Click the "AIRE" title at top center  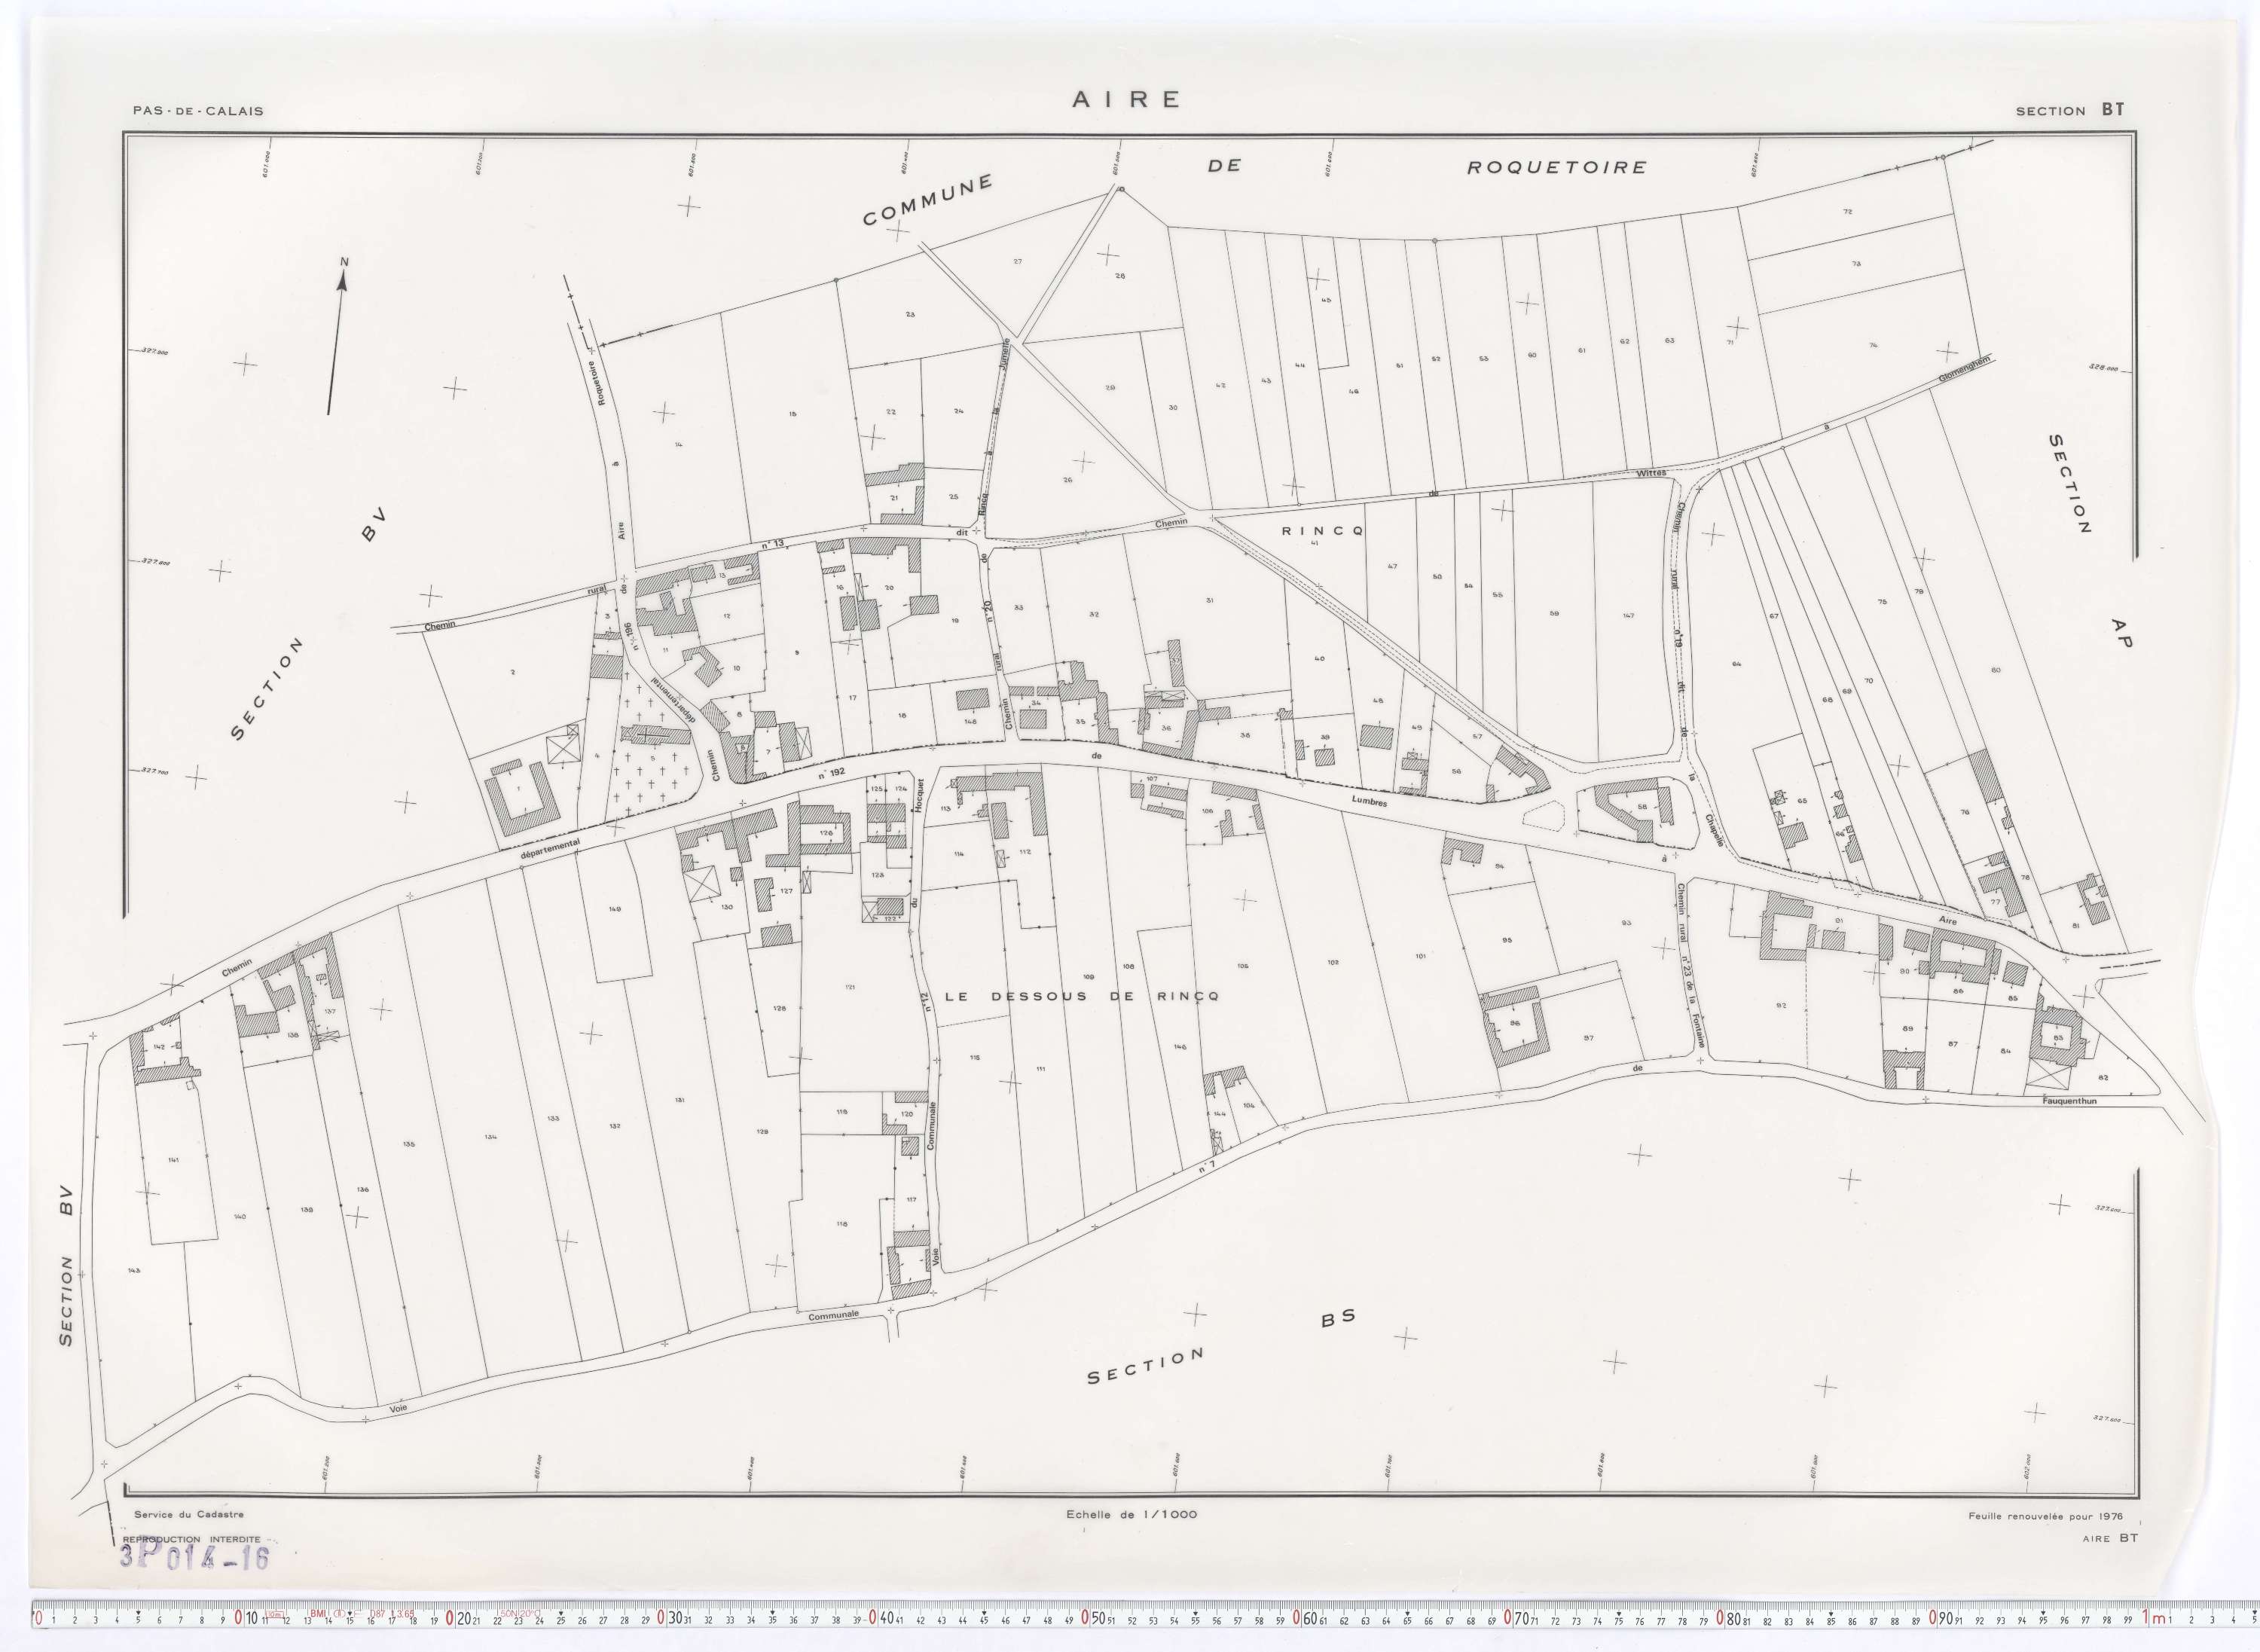point(1127,99)
